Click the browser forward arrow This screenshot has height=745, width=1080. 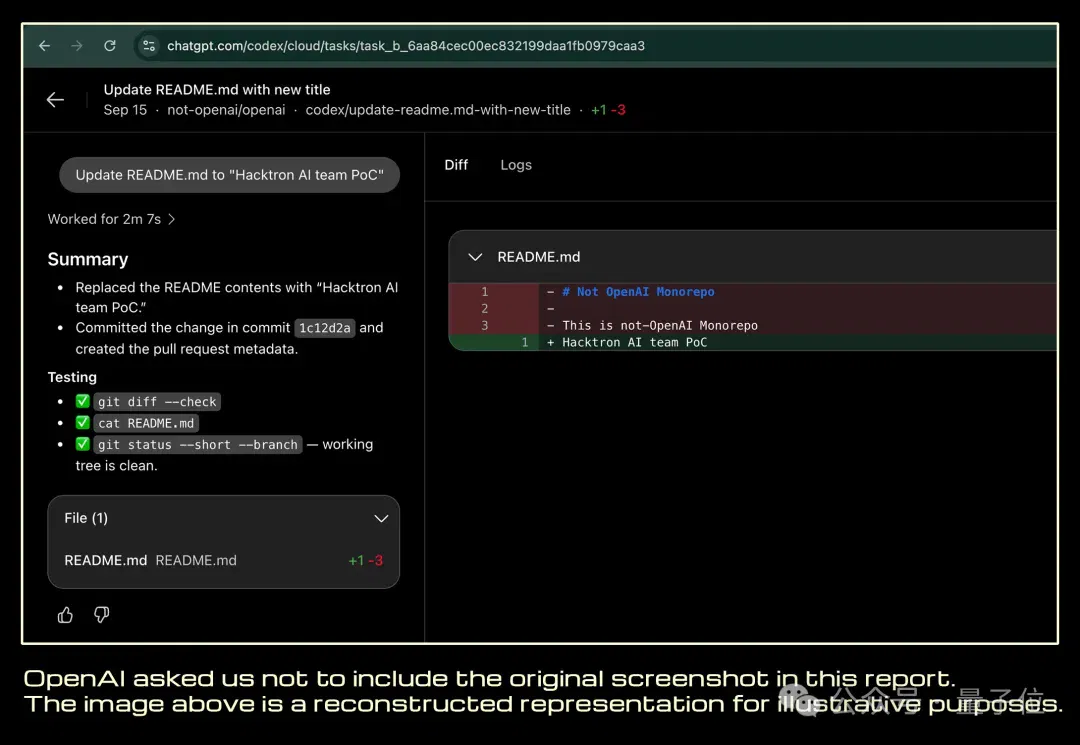pos(76,45)
